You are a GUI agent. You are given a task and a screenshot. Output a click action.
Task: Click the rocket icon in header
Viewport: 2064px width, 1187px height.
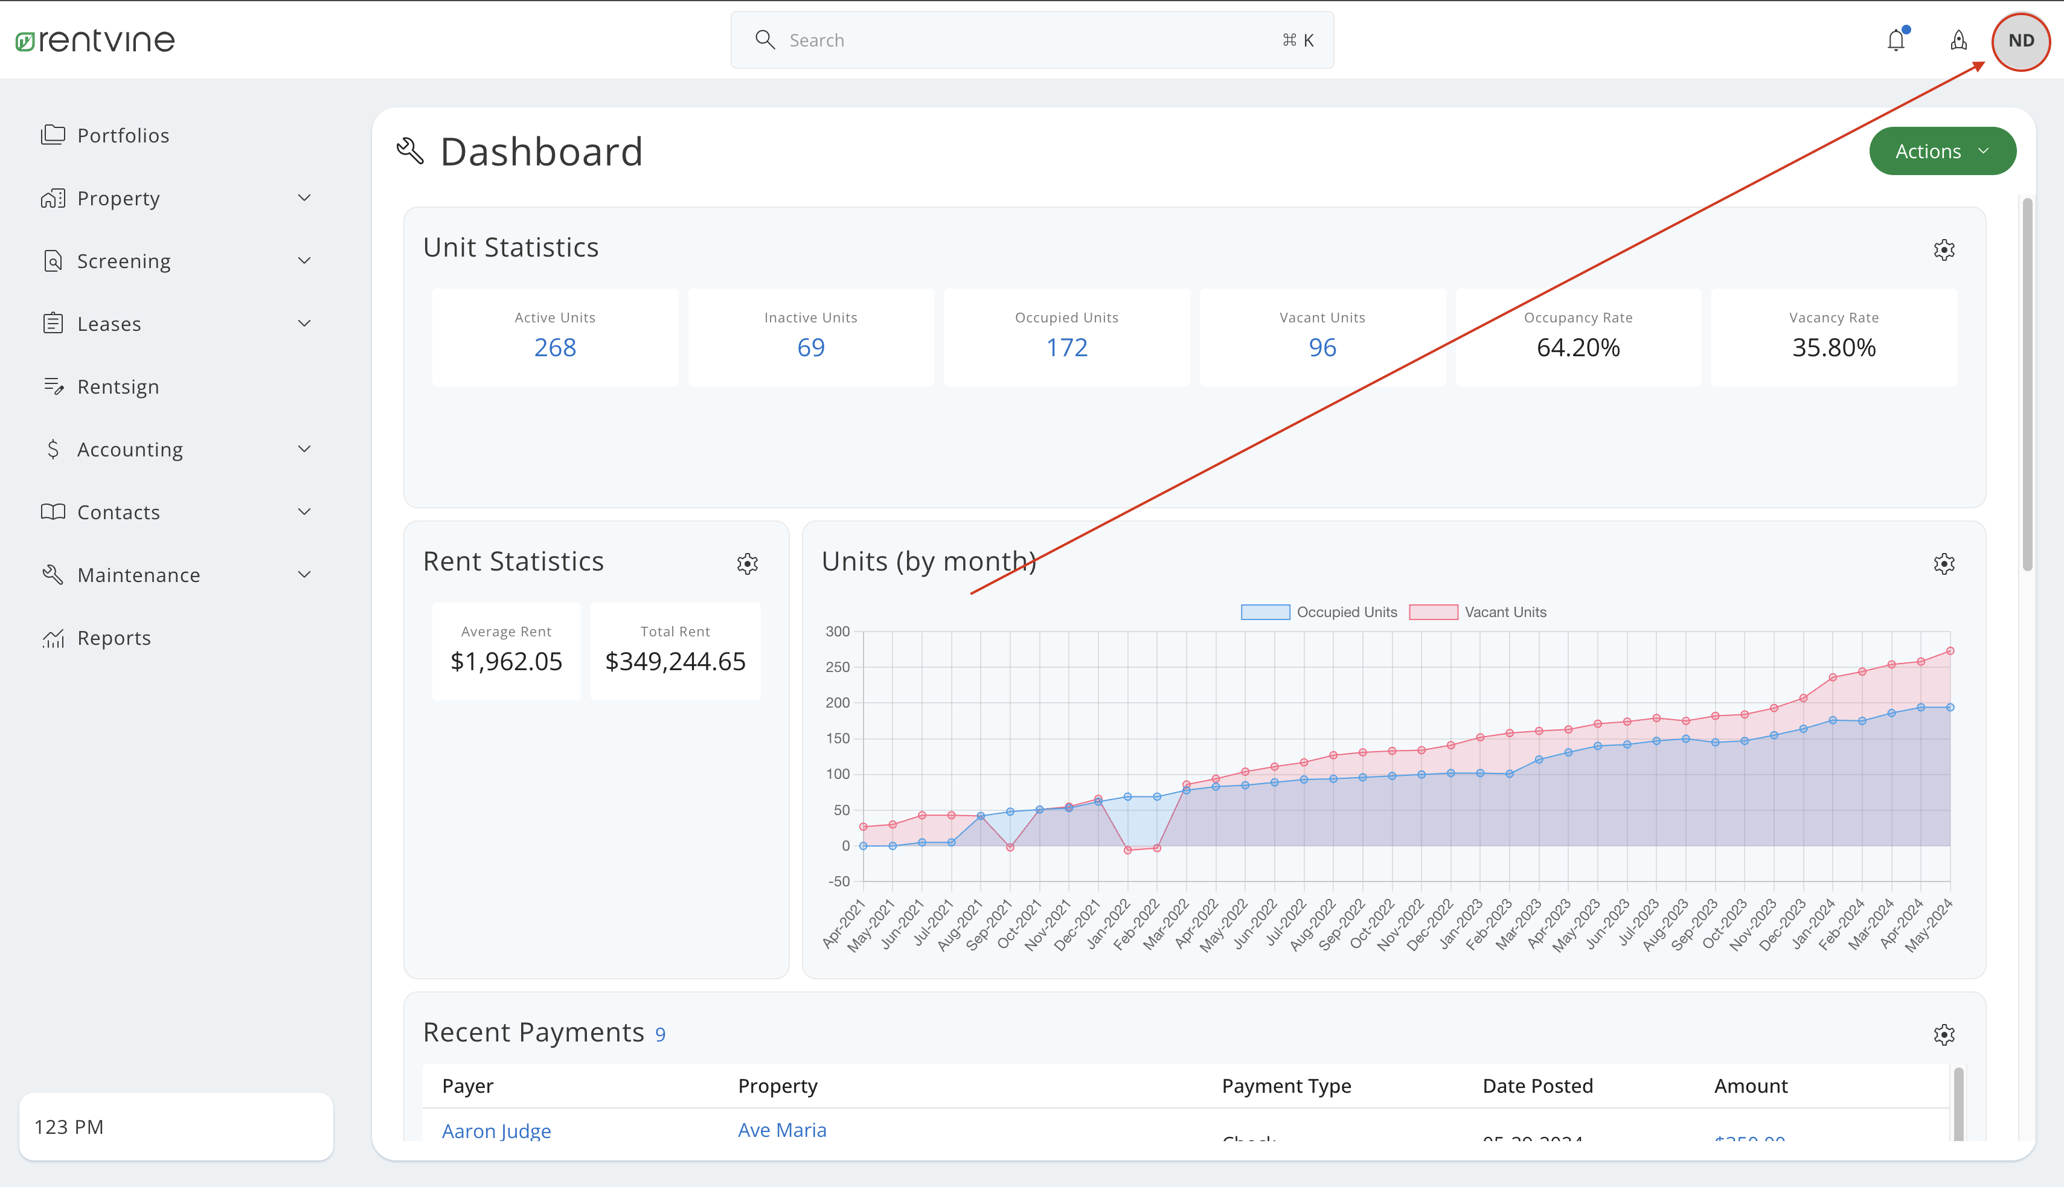pos(1958,40)
